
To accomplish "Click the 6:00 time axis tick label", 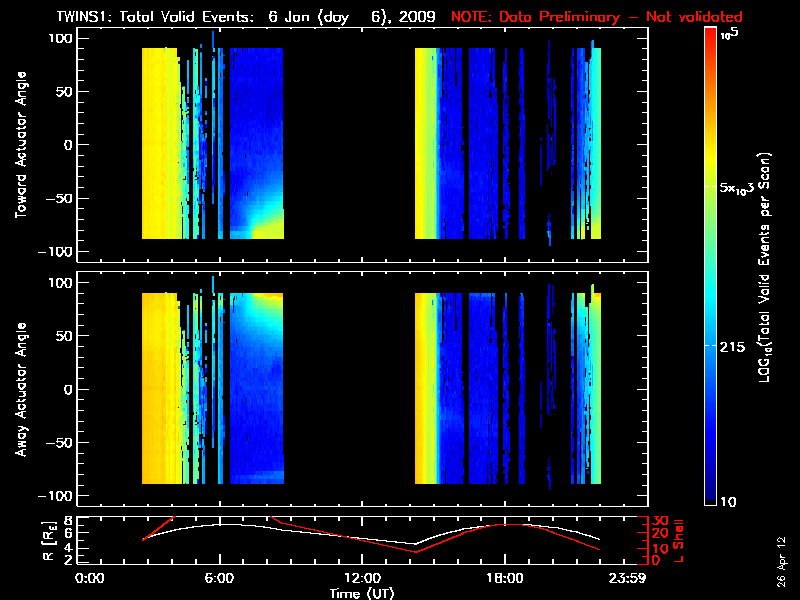I will pyautogui.click(x=219, y=578).
